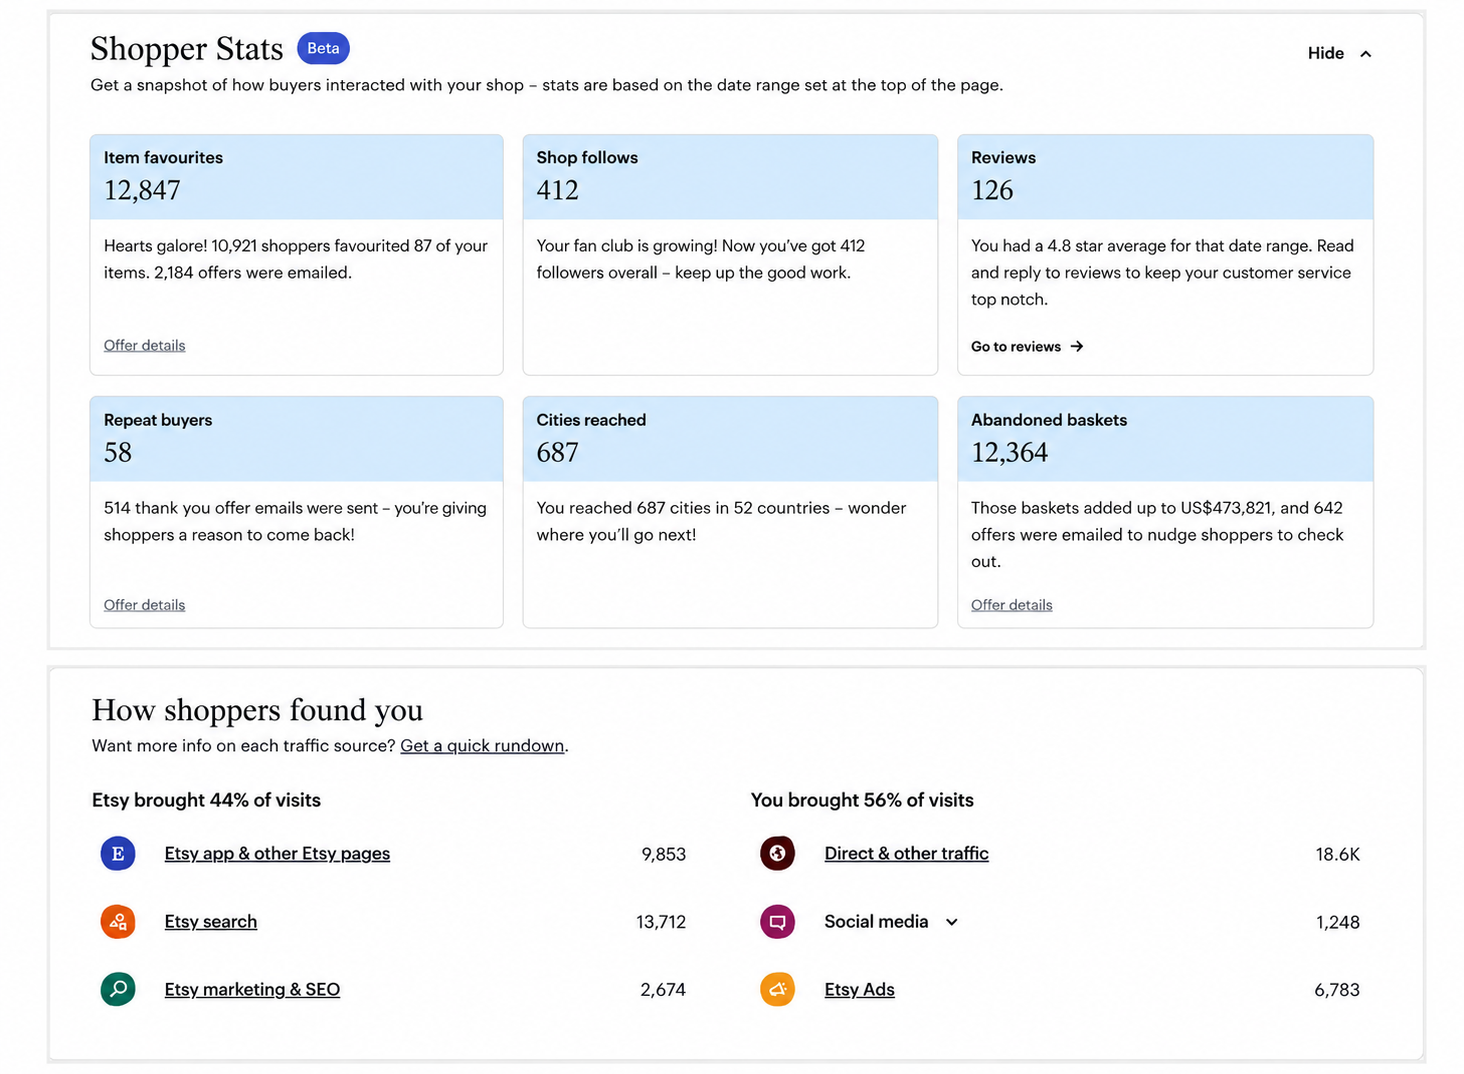Click the Etsy Ads megaphone icon
Viewport: 1464px width, 1074px height.
point(777,989)
